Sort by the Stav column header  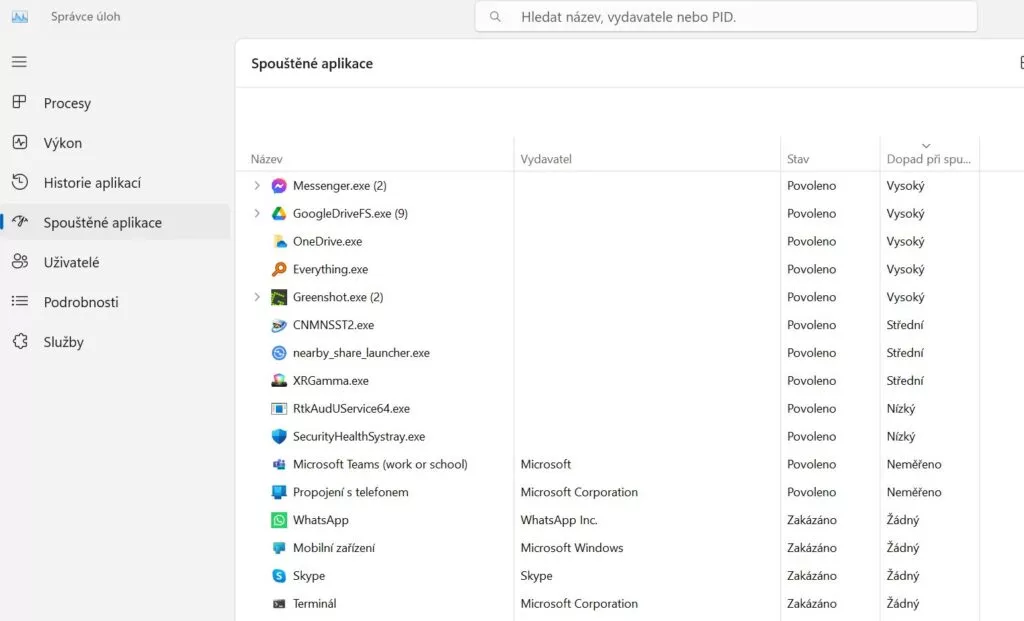coord(798,159)
